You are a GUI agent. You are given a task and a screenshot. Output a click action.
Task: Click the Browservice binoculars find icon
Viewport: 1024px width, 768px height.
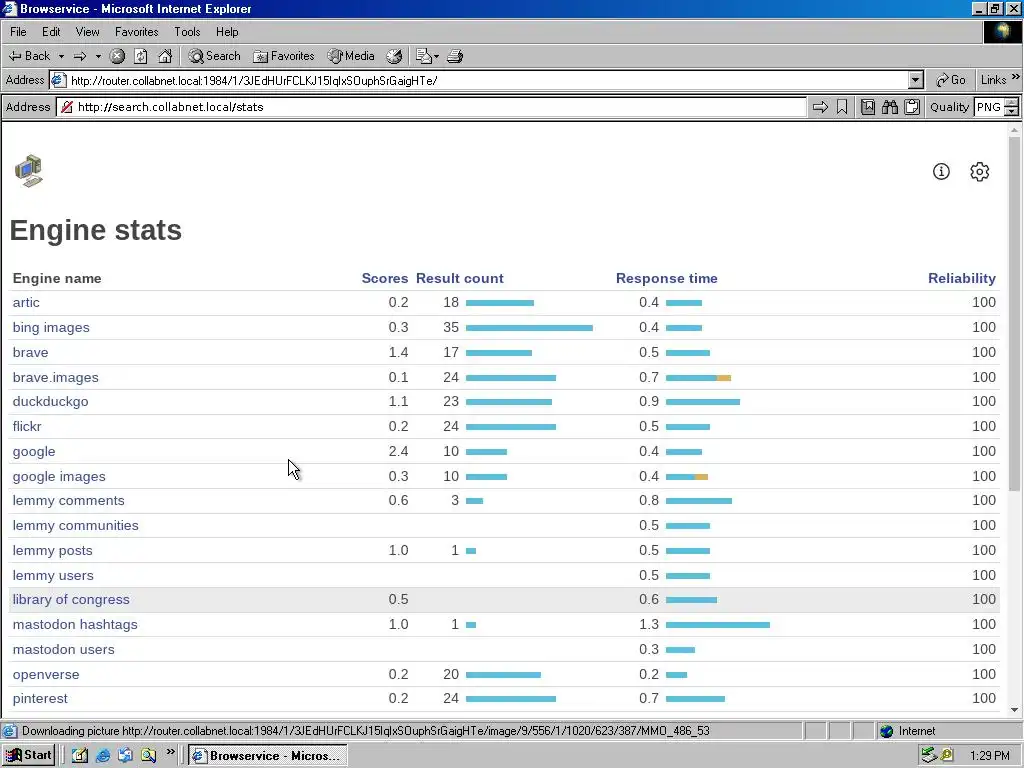coord(889,107)
